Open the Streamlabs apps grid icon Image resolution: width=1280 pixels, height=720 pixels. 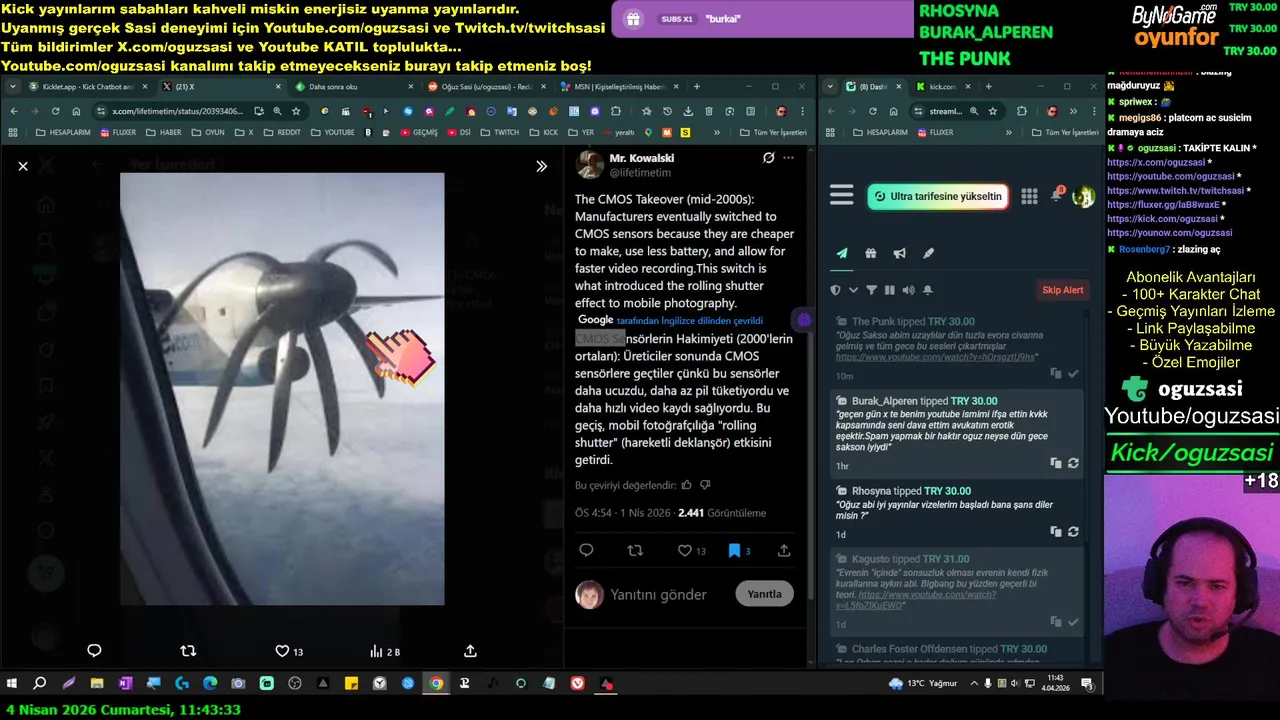[x=1029, y=196]
